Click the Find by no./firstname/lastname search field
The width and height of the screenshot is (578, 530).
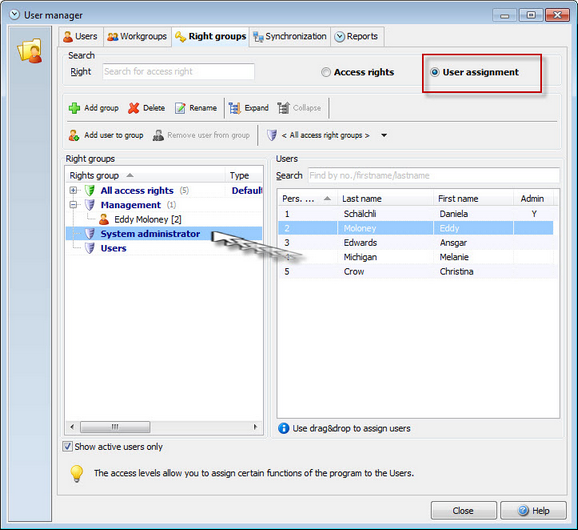(x=434, y=175)
